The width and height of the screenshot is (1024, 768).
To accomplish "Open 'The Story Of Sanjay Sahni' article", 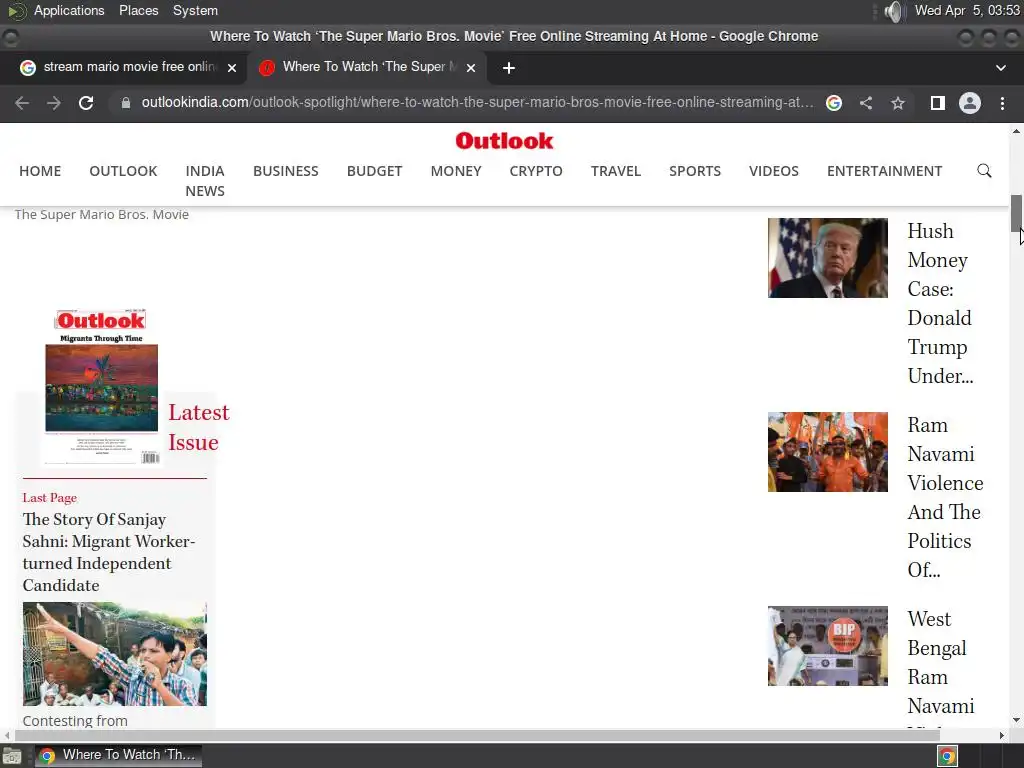I will click(x=108, y=552).
